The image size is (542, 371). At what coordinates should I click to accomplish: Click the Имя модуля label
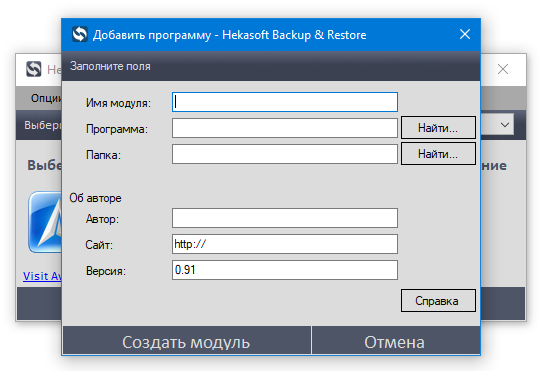click(x=119, y=103)
